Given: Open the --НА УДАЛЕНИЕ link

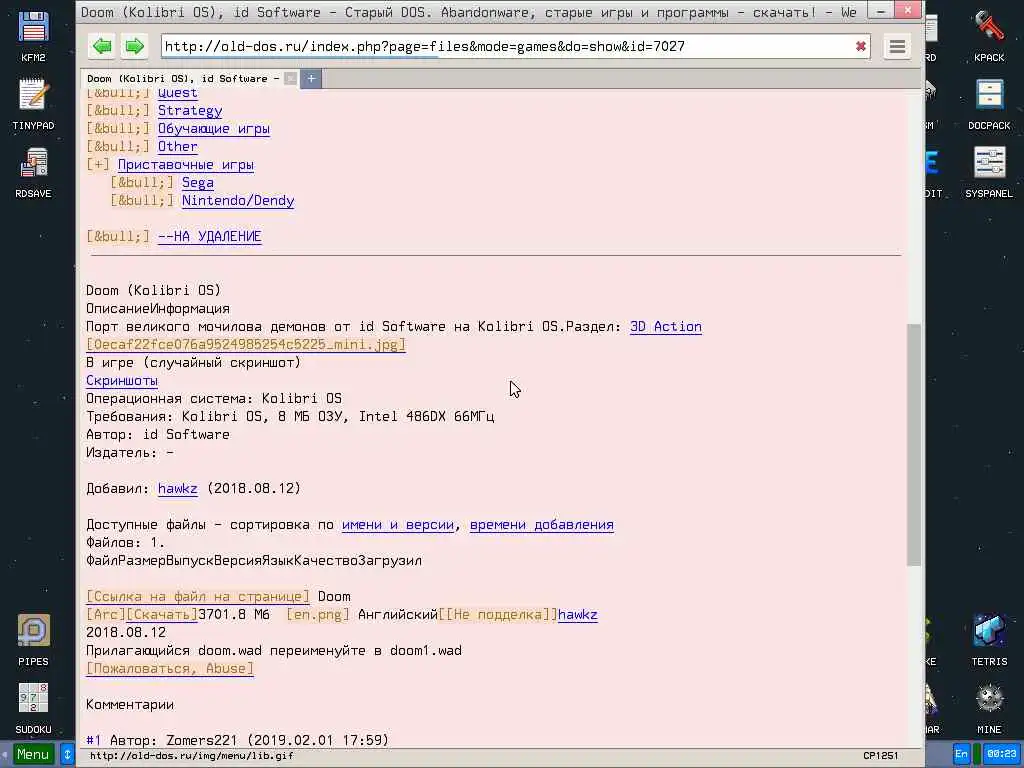Looking at the screenshot, I should tap(210, 236).
